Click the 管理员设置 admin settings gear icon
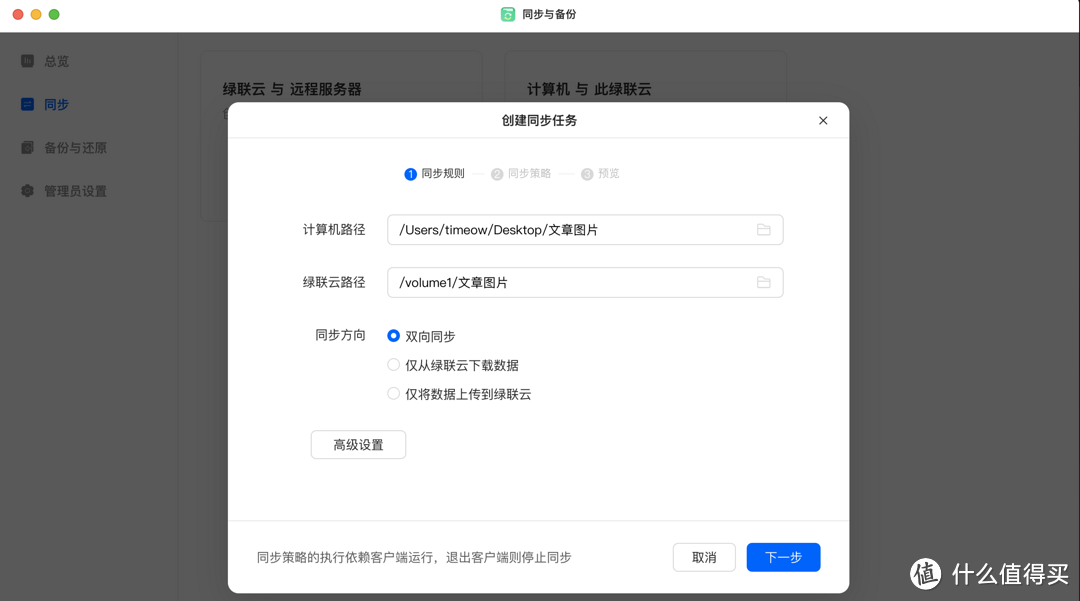Viewport: 1080px width, 601px height. coord(27,190)
